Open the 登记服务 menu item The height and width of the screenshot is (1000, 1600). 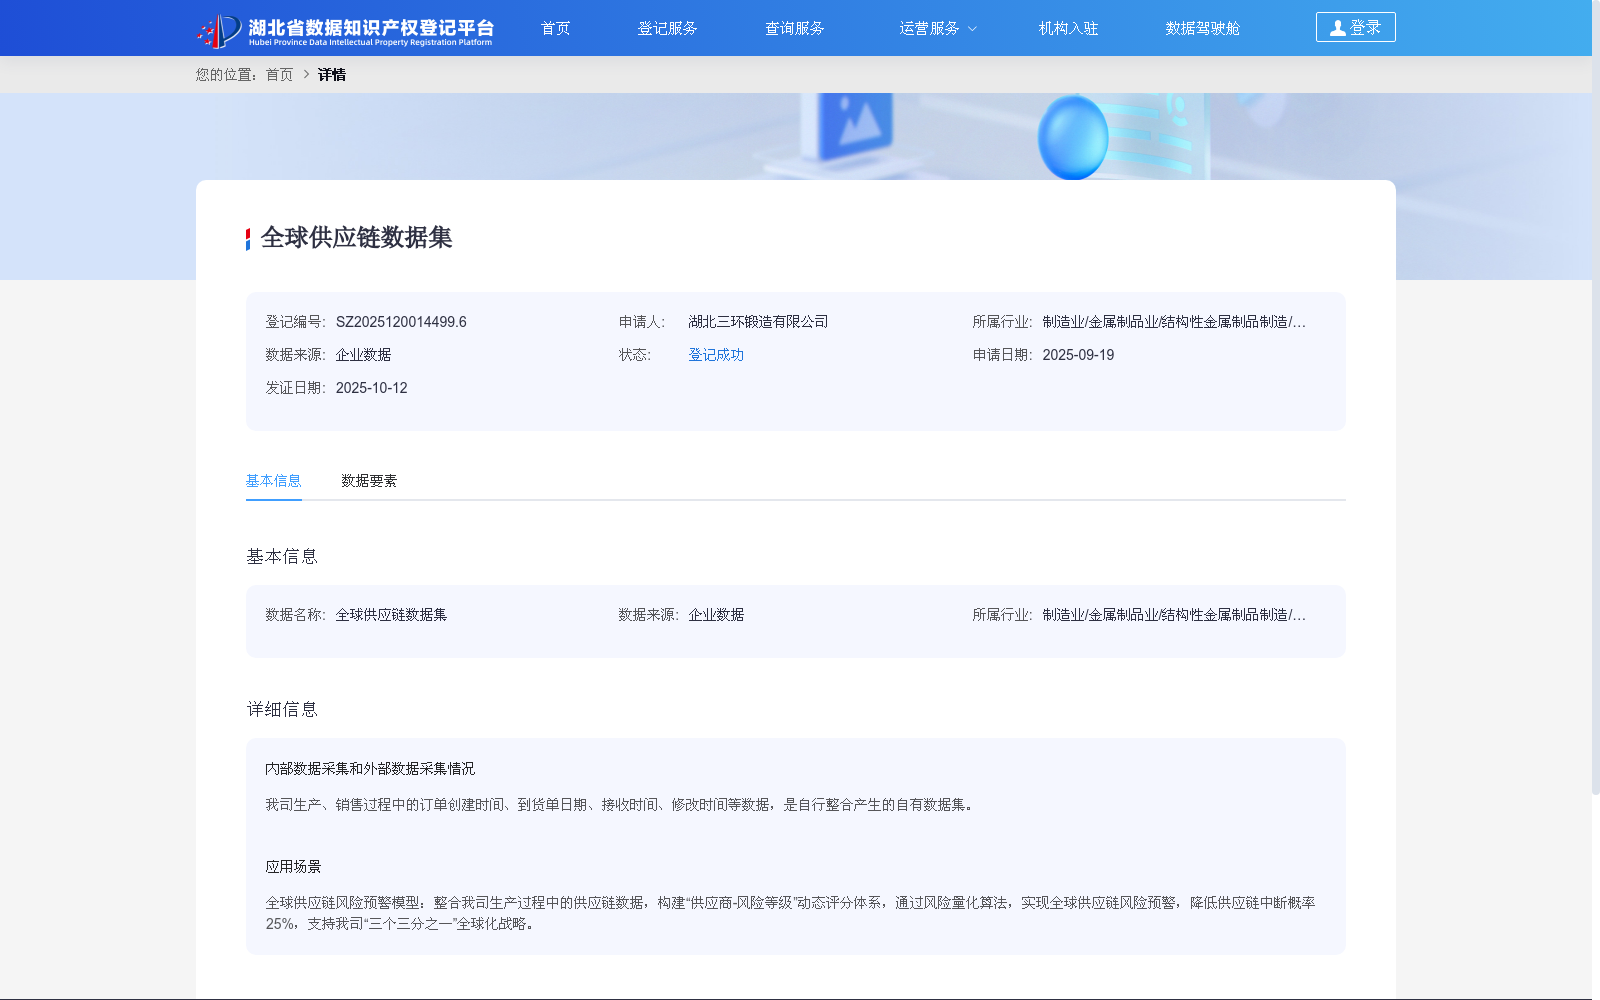coord(667,28)
